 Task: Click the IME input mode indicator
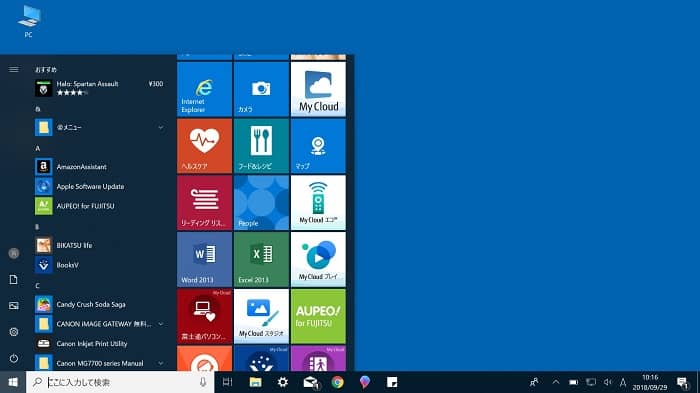(x=623, y=382)
